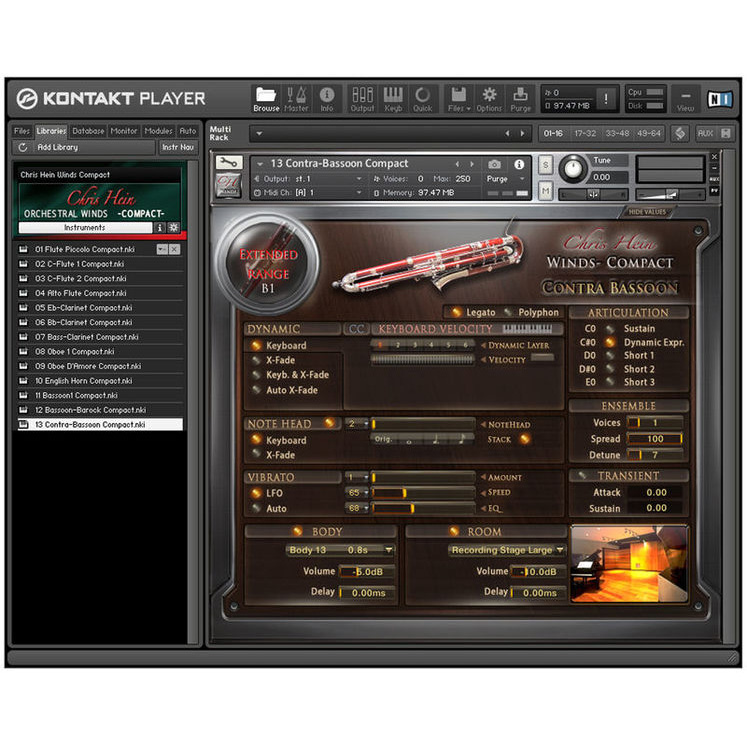Click the Instr Nav button
The image size is (747, 747).
point(178,147)
